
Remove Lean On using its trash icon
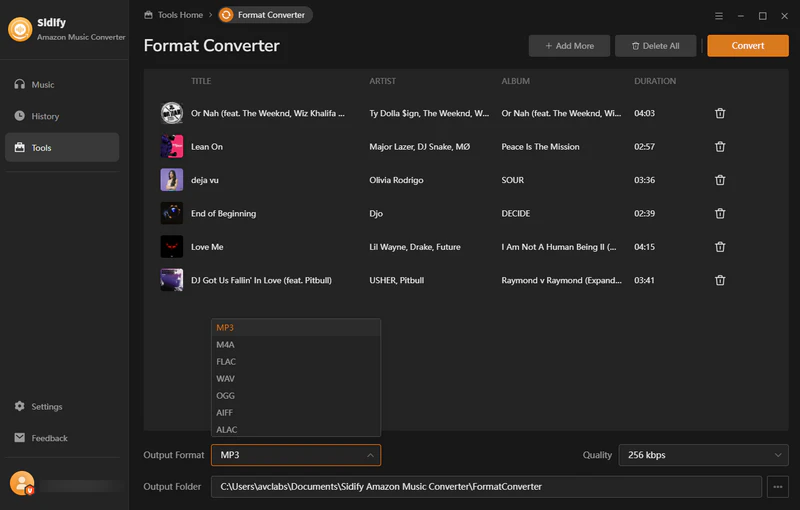[720, 147]
